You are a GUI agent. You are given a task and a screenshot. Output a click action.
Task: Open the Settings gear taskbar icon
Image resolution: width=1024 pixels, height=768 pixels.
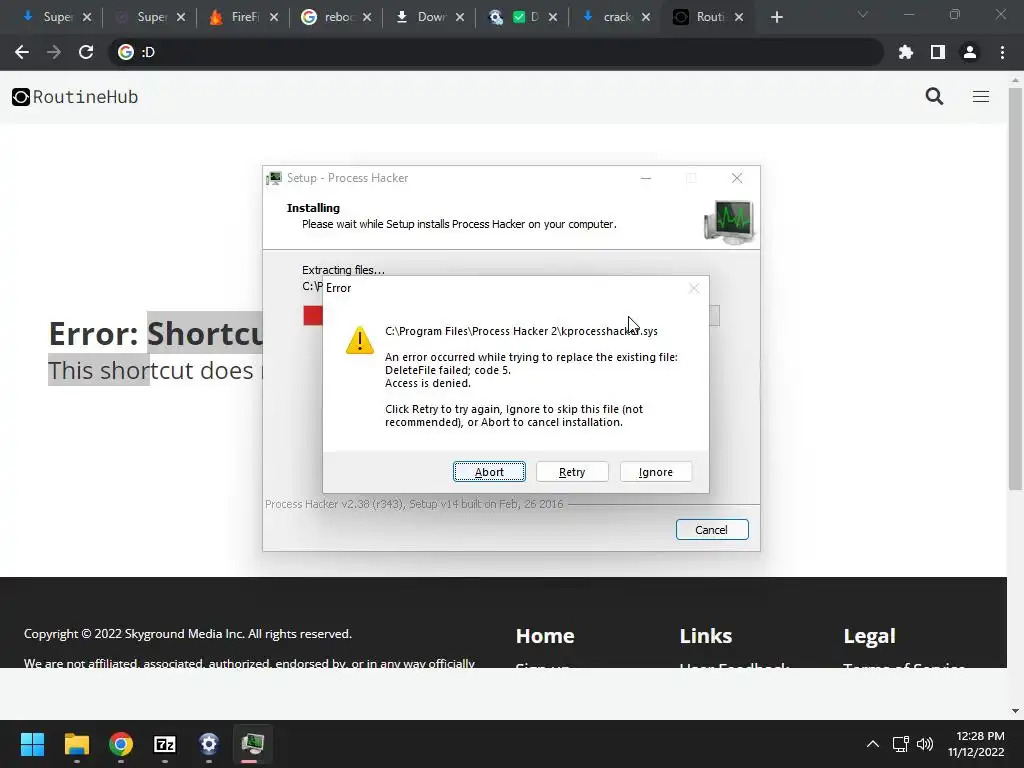pos(208,744)
